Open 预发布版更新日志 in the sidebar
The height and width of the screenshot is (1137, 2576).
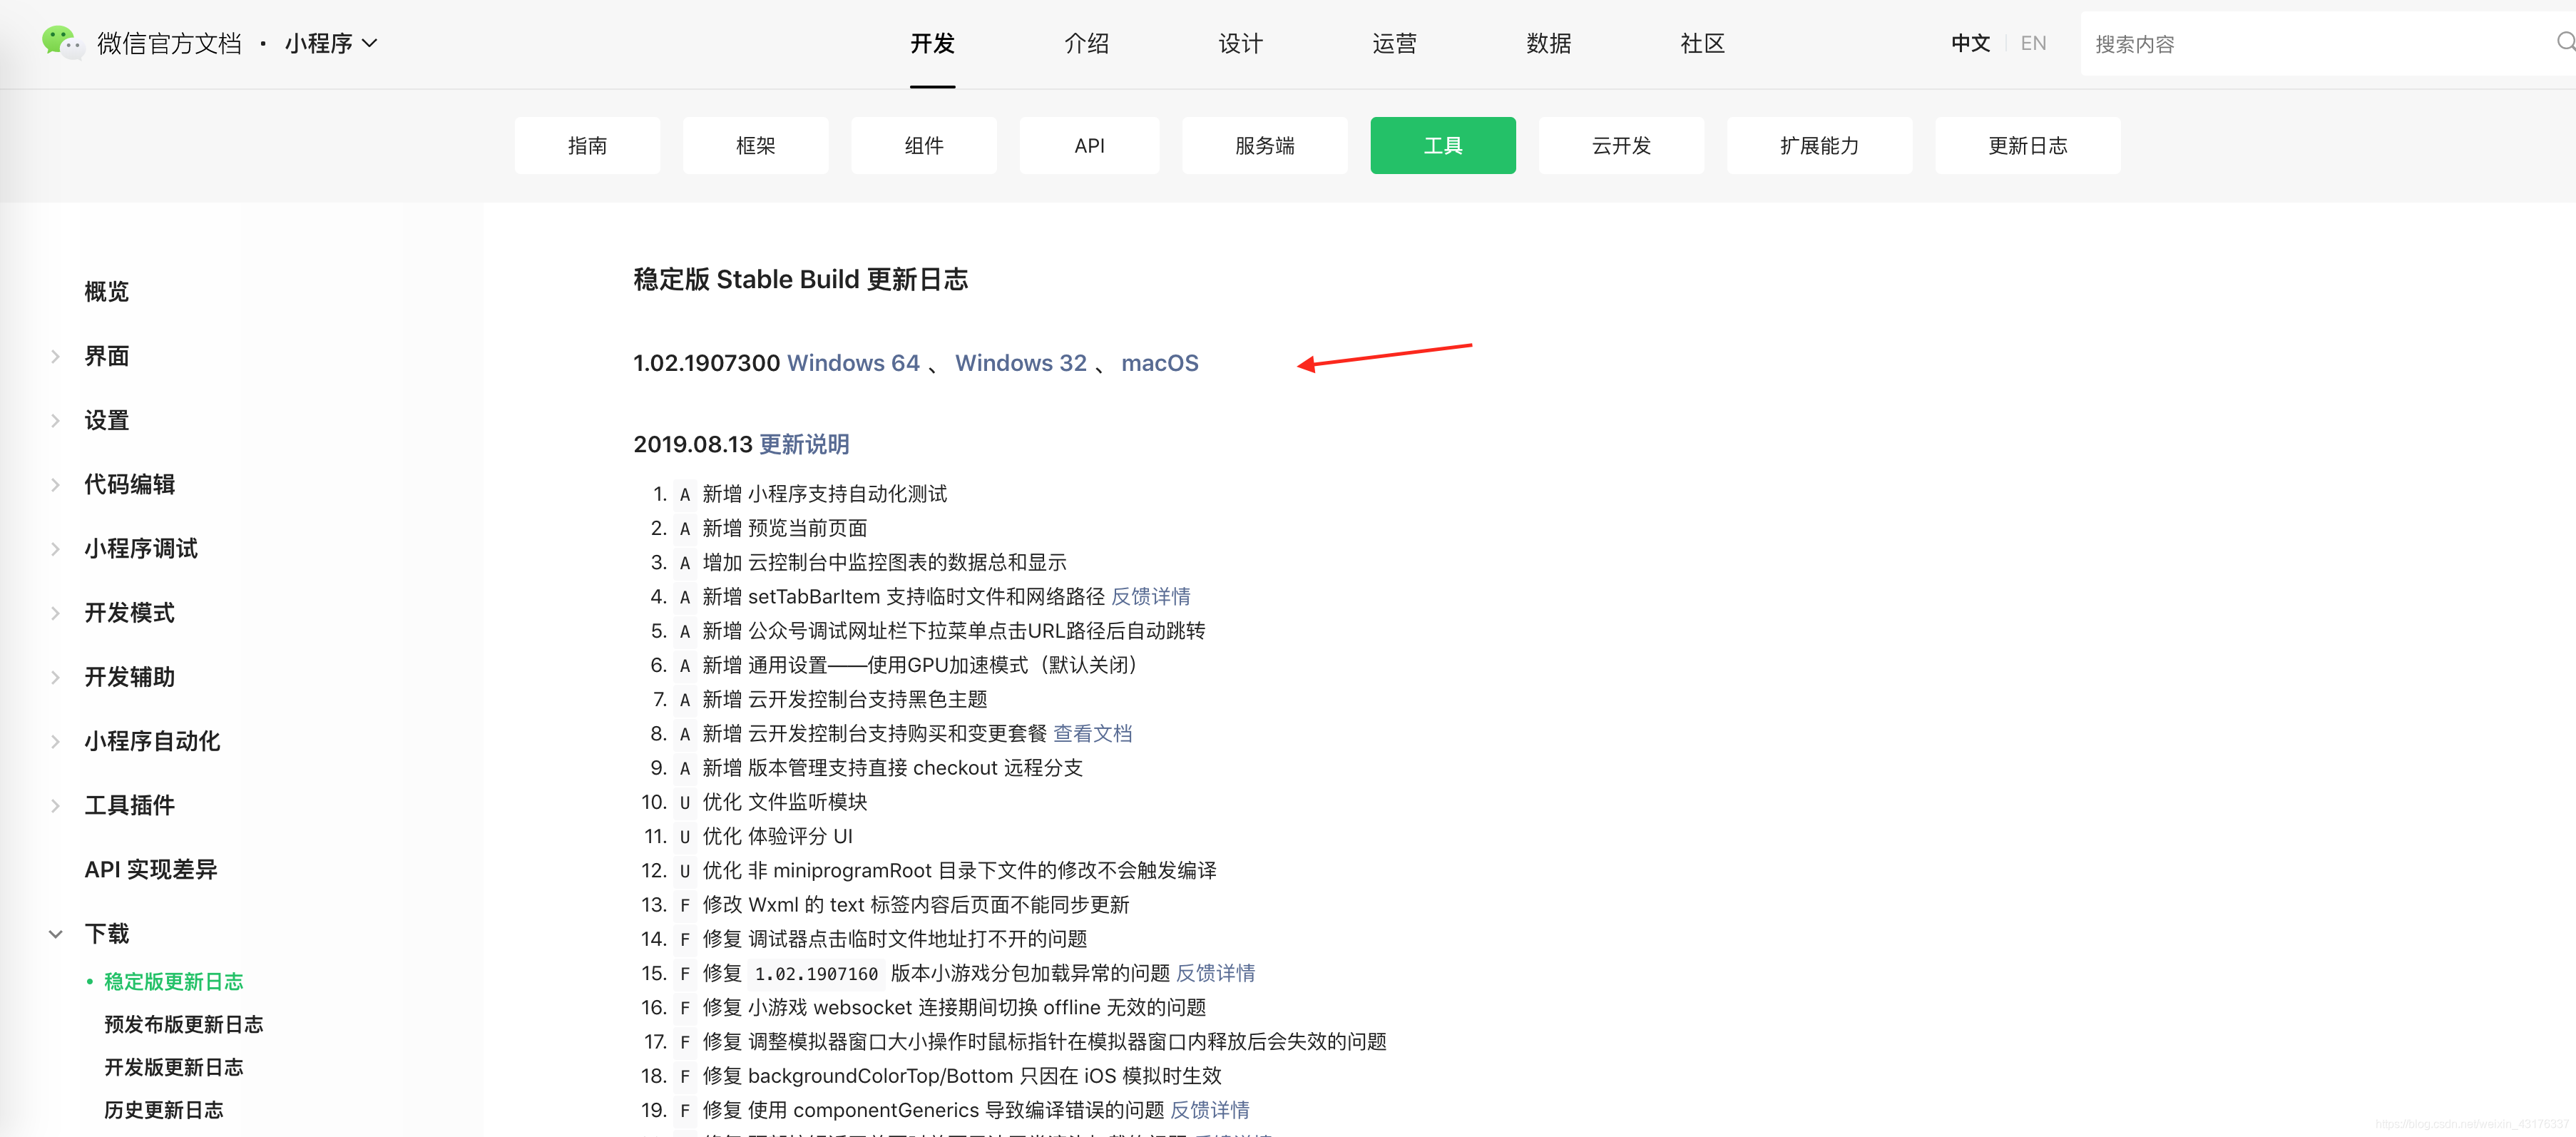tap(184, 1025)
